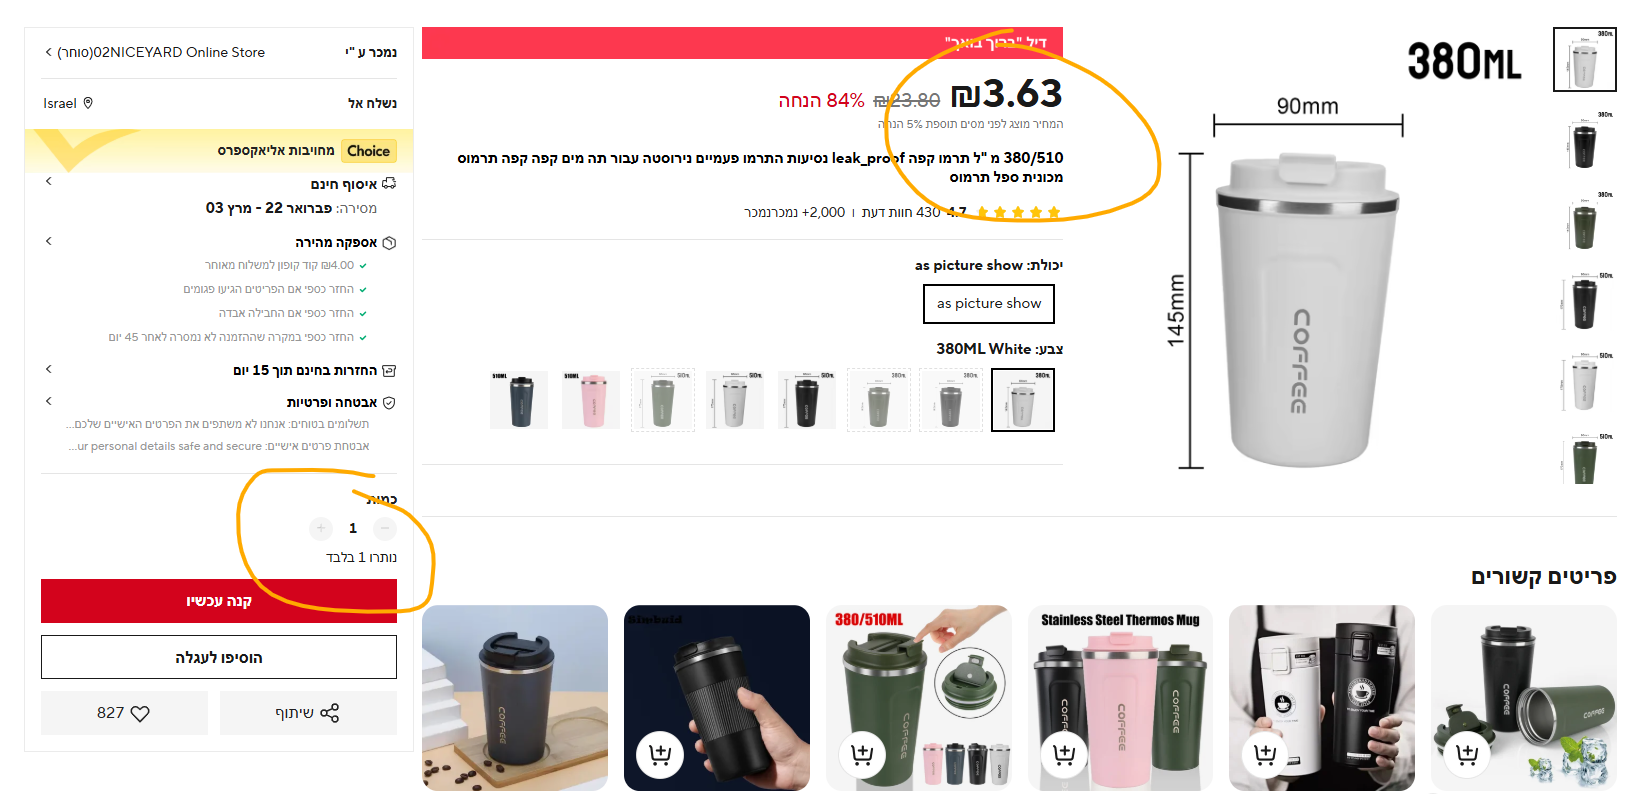Select the 'as picture show' capacity option

click(x=989, y=304)
